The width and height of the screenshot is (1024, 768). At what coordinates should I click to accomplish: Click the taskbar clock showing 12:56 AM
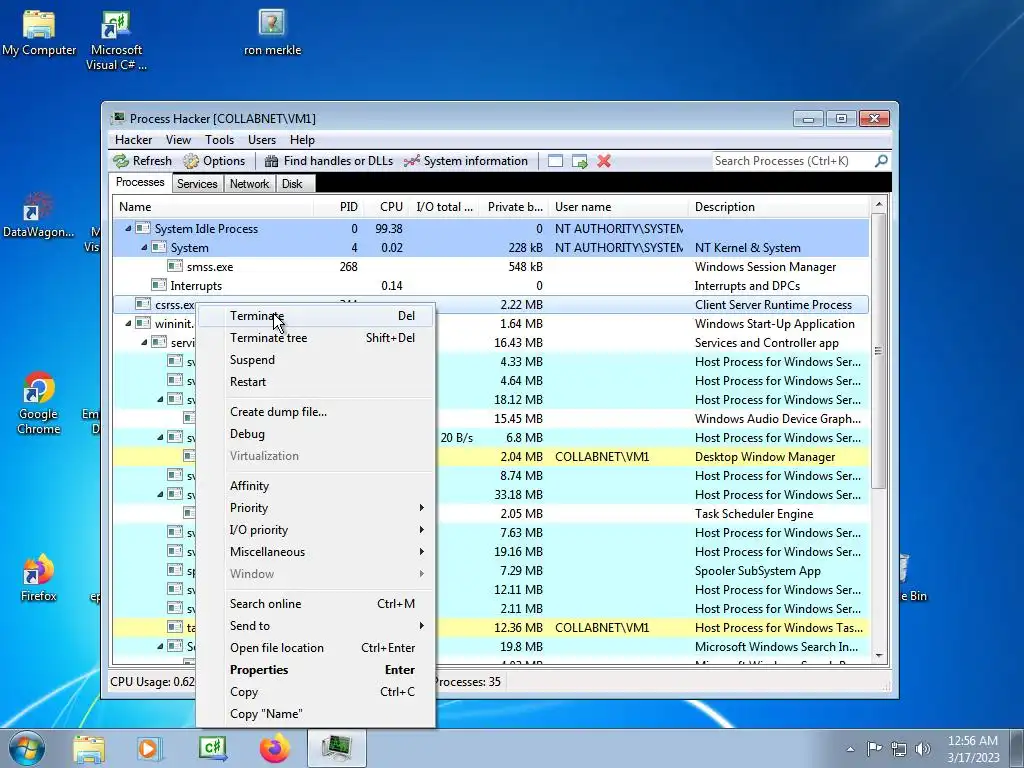[x=973, y=748]
